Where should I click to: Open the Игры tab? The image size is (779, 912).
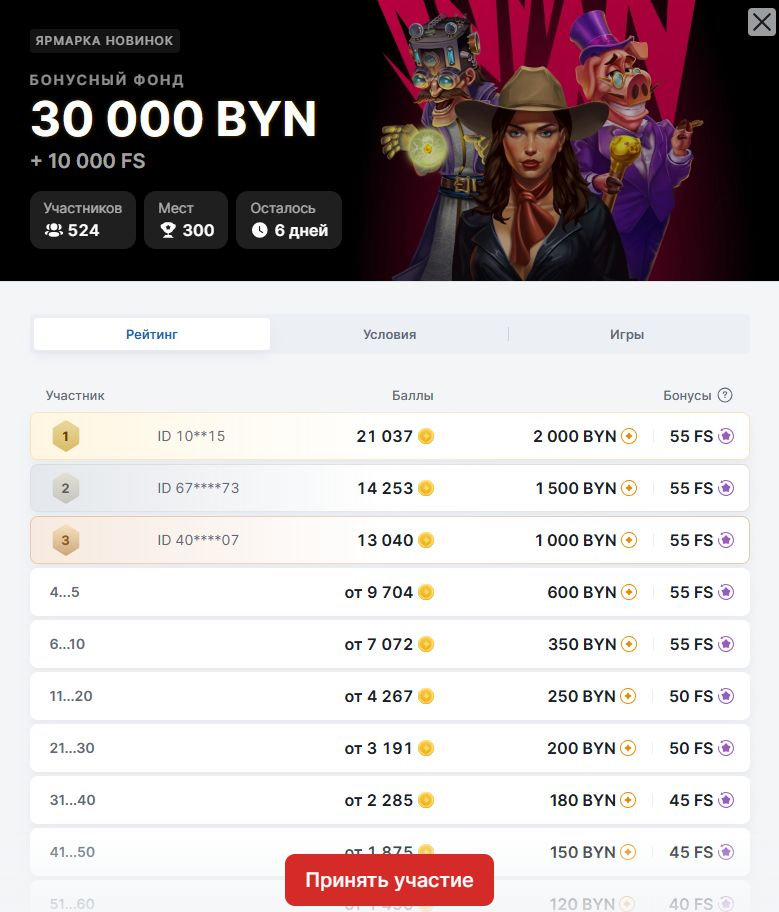627,334
